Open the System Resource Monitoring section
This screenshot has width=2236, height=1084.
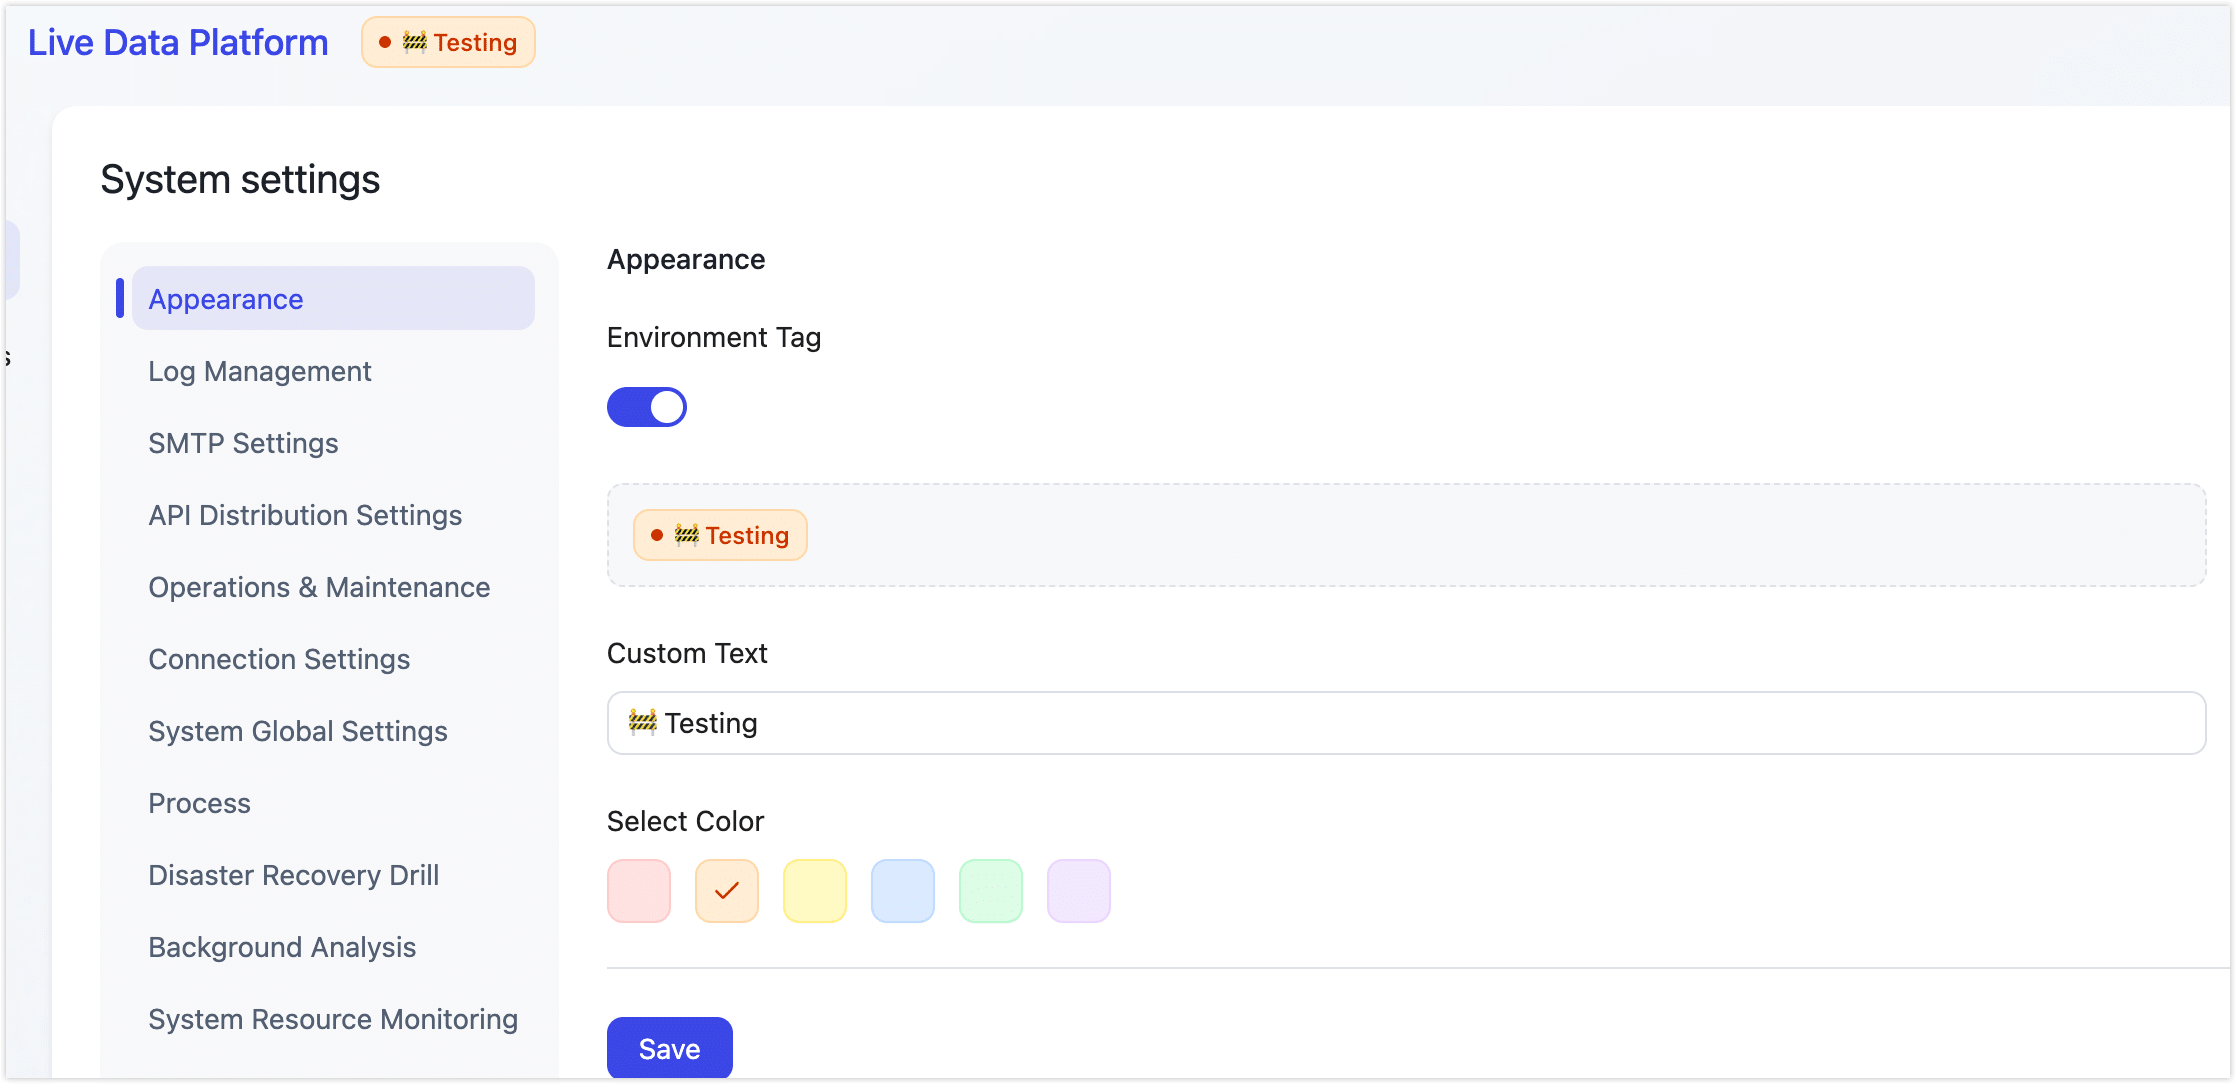pos(332,1019)
